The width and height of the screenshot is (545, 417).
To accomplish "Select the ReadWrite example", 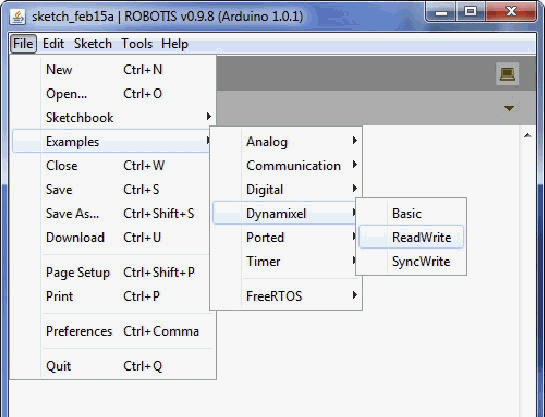I will (x=411, y=237).
